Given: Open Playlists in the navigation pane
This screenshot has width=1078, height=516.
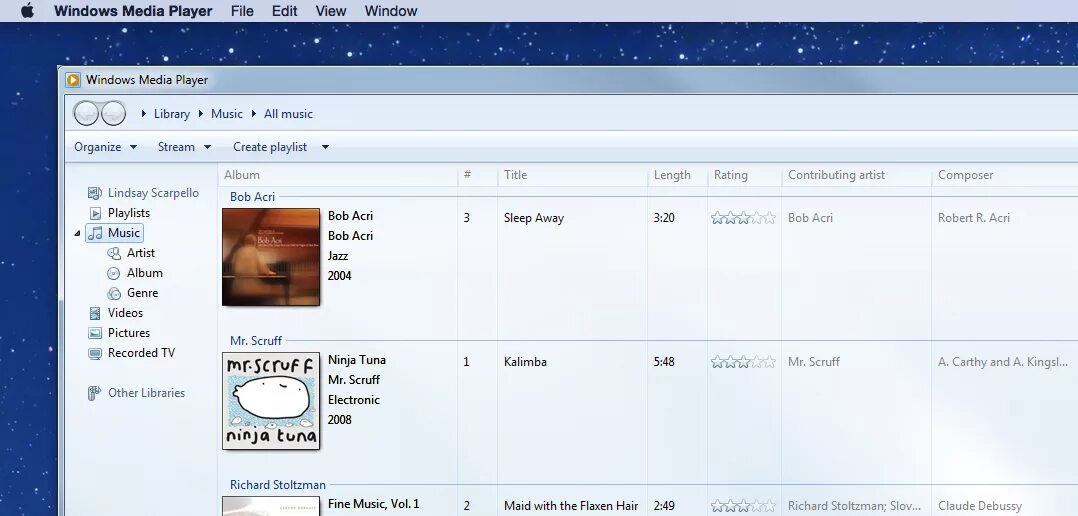Looking at the screenshot, I should (x=129, y=213).
